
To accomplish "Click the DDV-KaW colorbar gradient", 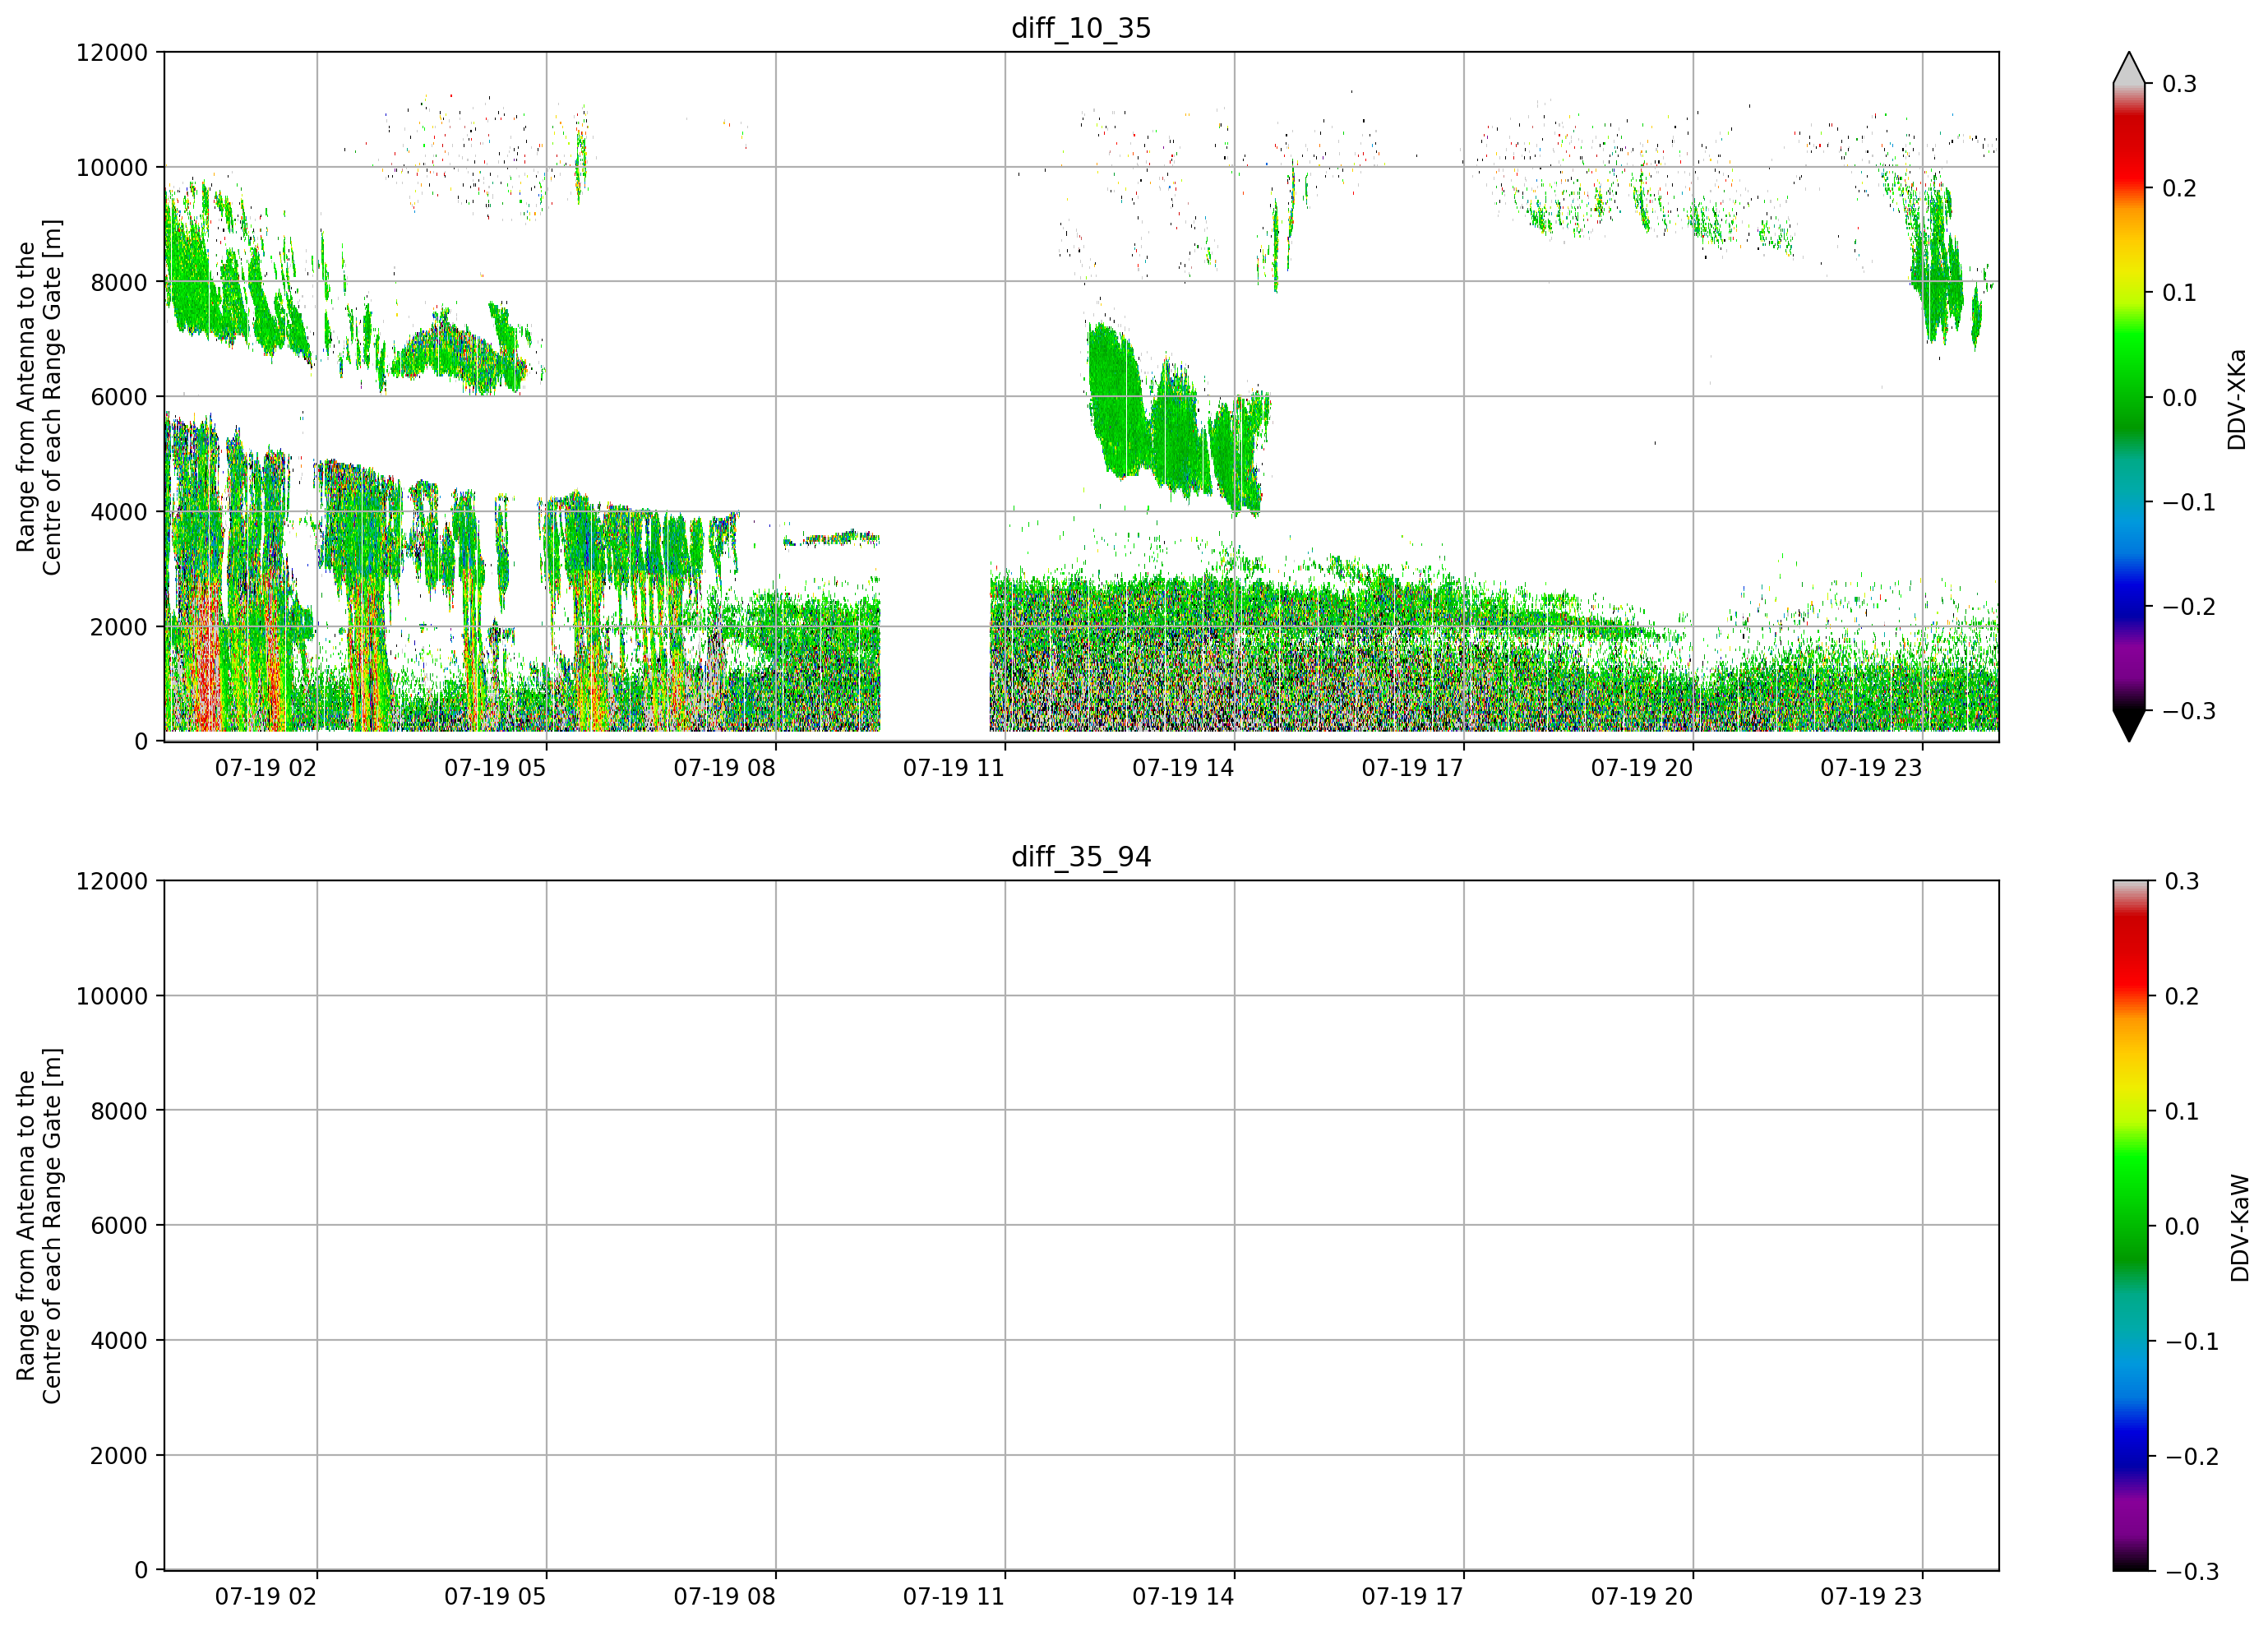I will pos(2129,1226).
